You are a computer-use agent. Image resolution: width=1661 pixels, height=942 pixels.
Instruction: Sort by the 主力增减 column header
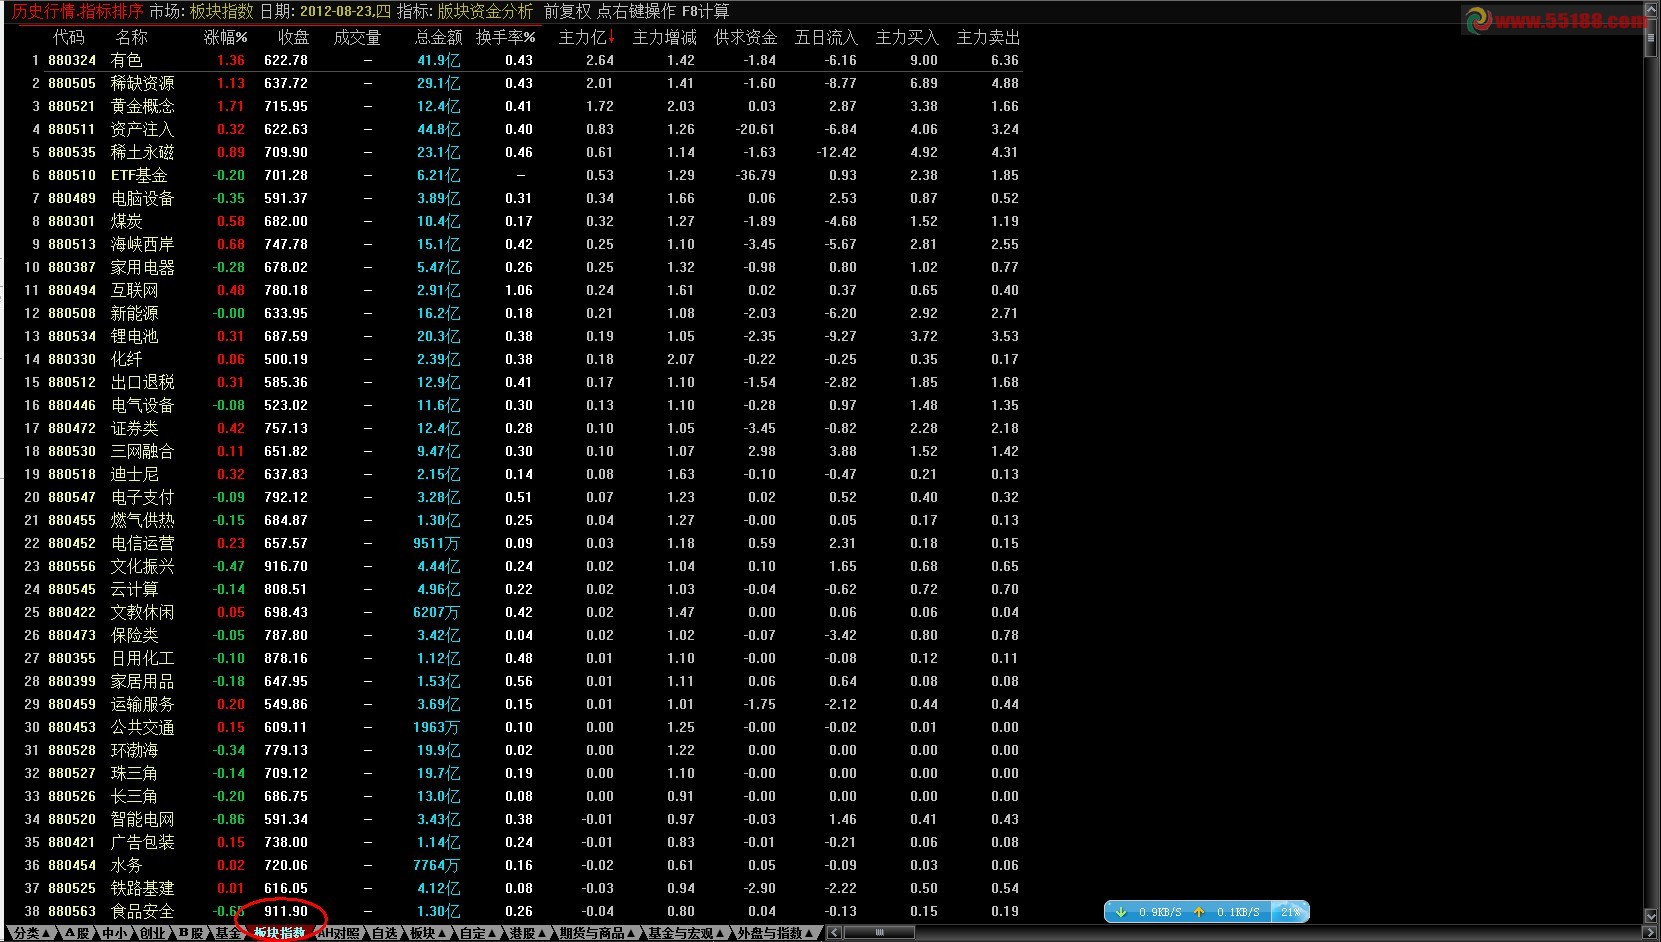[664, 37]
